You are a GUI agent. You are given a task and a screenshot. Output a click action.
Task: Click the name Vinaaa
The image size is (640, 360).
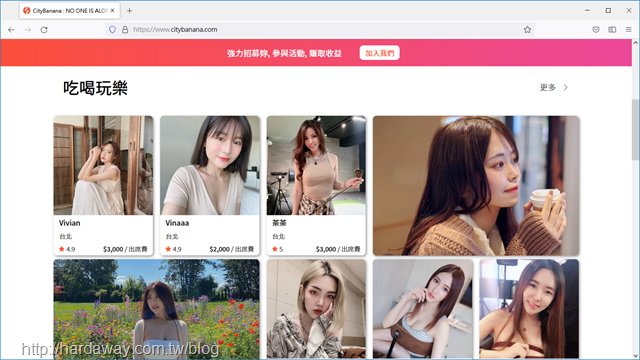(x=177, y=223)
